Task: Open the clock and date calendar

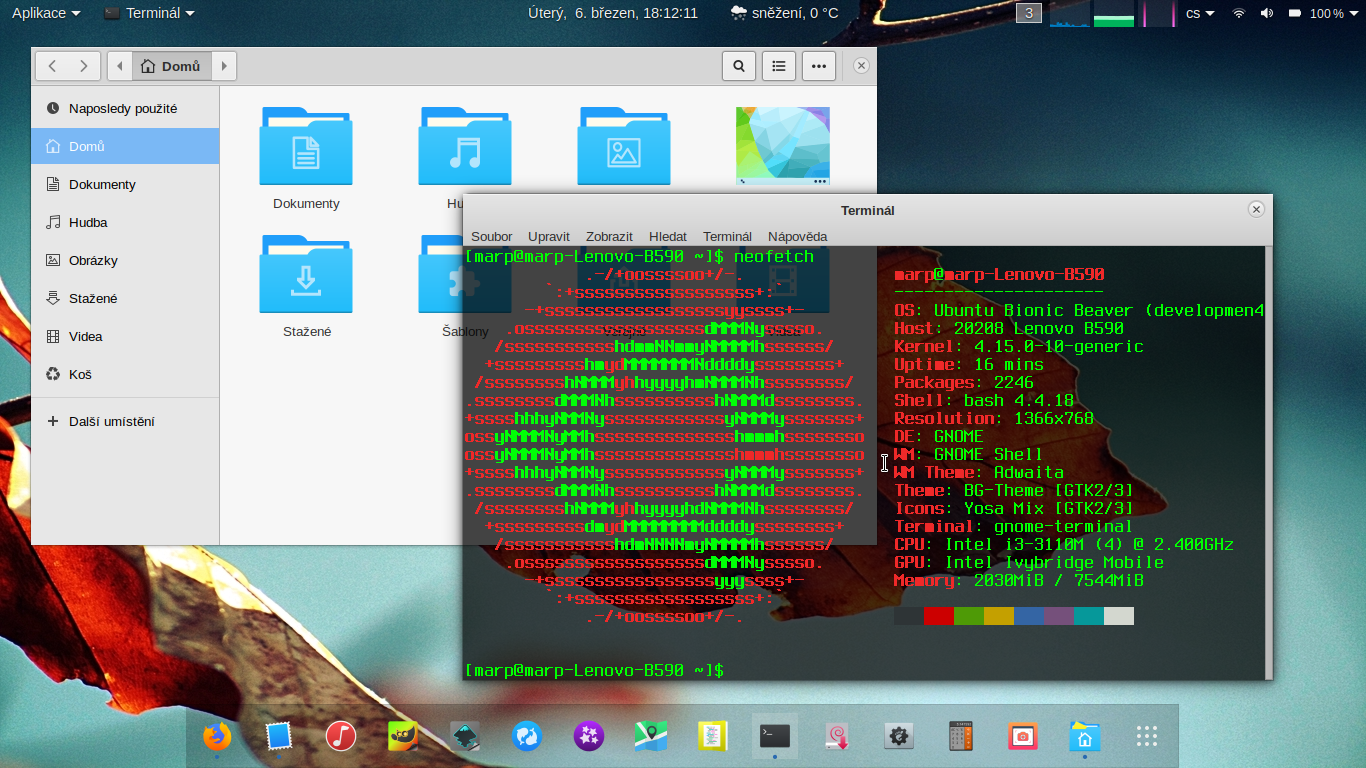Action: tap(613, 13)
